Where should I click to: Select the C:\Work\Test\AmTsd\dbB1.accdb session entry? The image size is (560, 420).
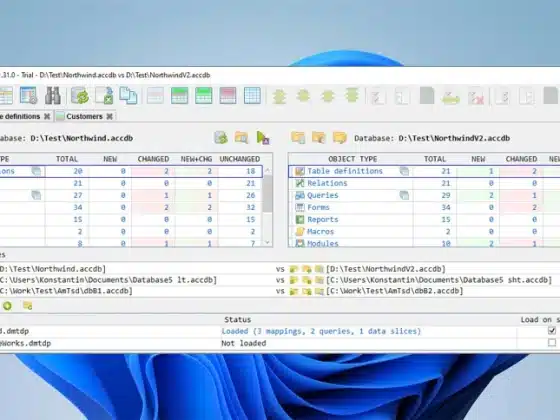[66, 291]
